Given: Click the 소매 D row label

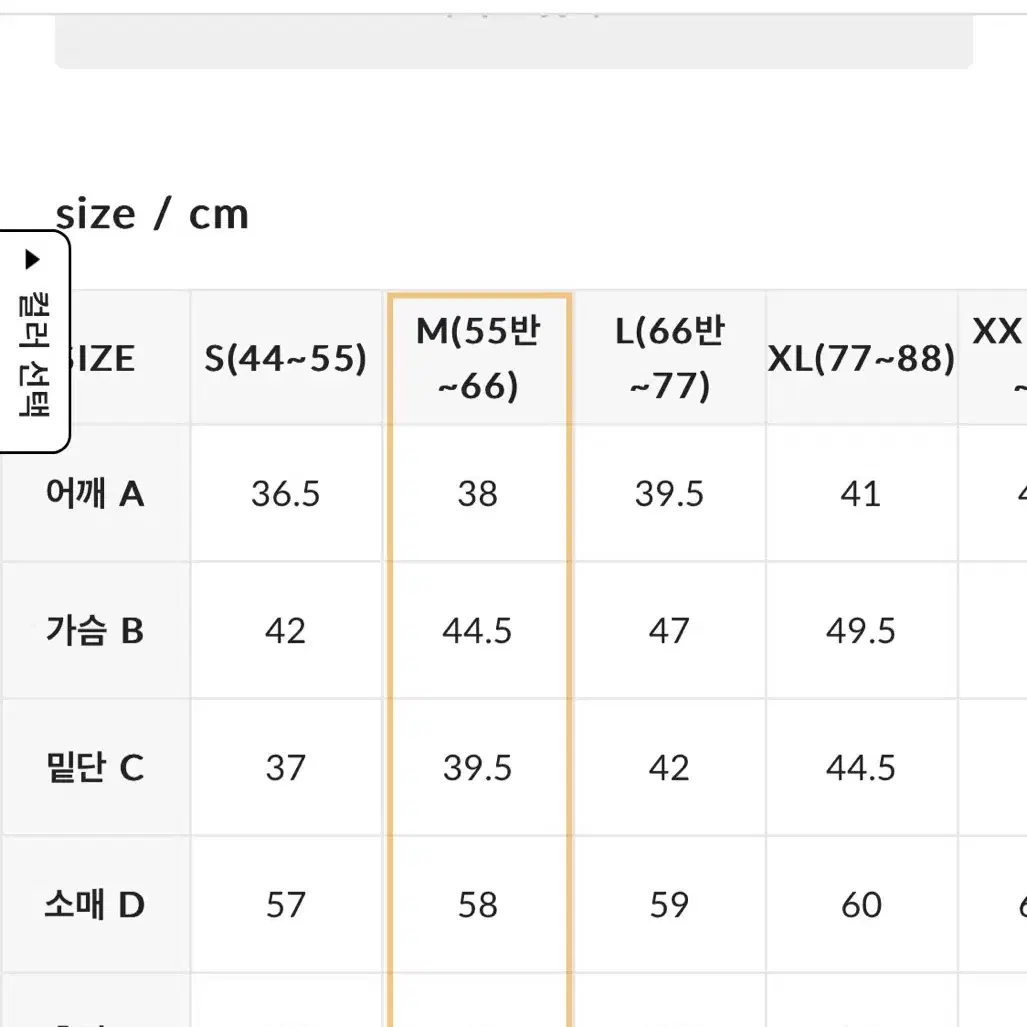Looking at the screenshot, I should click(95, 905).
